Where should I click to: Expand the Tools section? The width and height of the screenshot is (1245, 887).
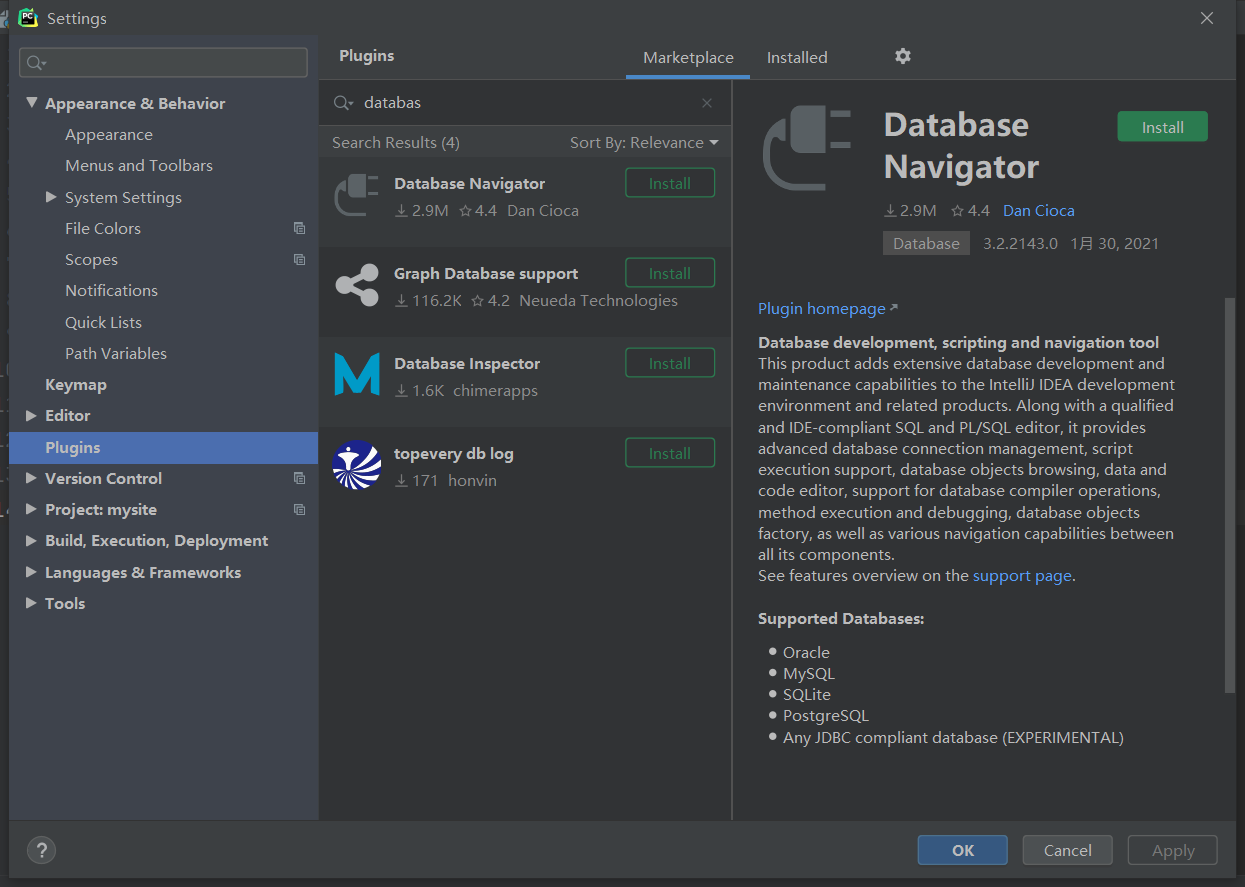pyautogui.click(x=32, y=603)
